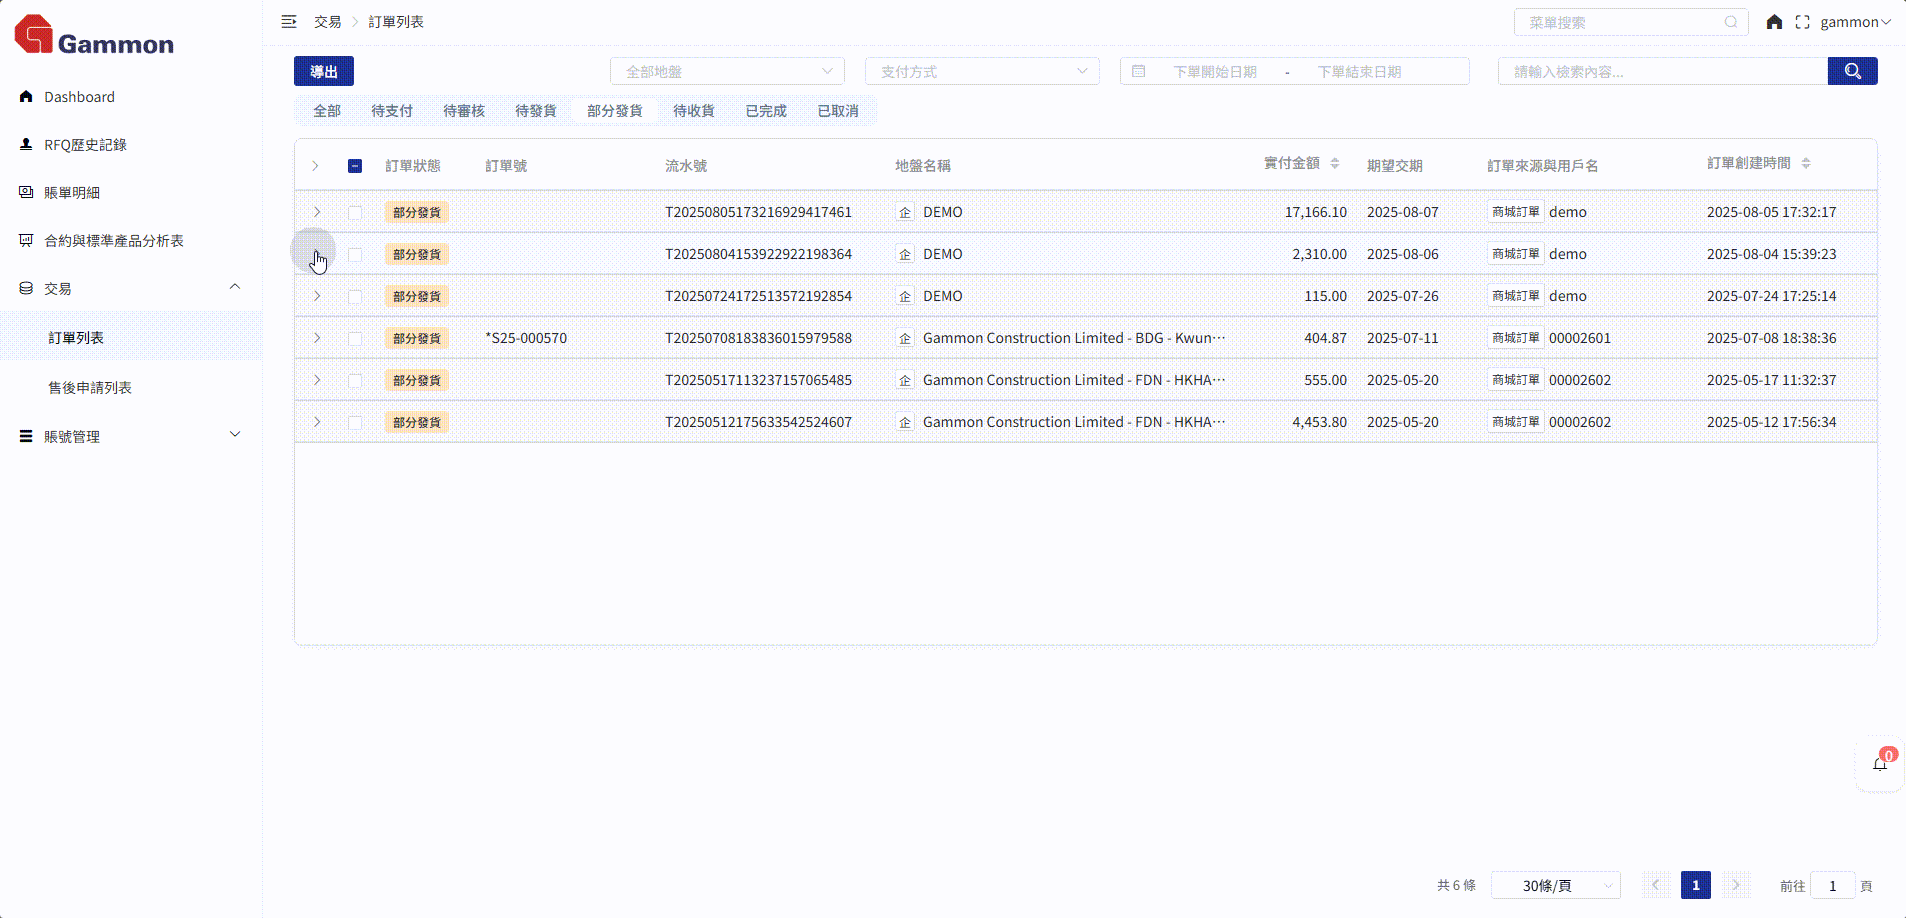Open the 支付方式 dropdown
This screenshot has width=1906, height=918.
tap(982, 71)
